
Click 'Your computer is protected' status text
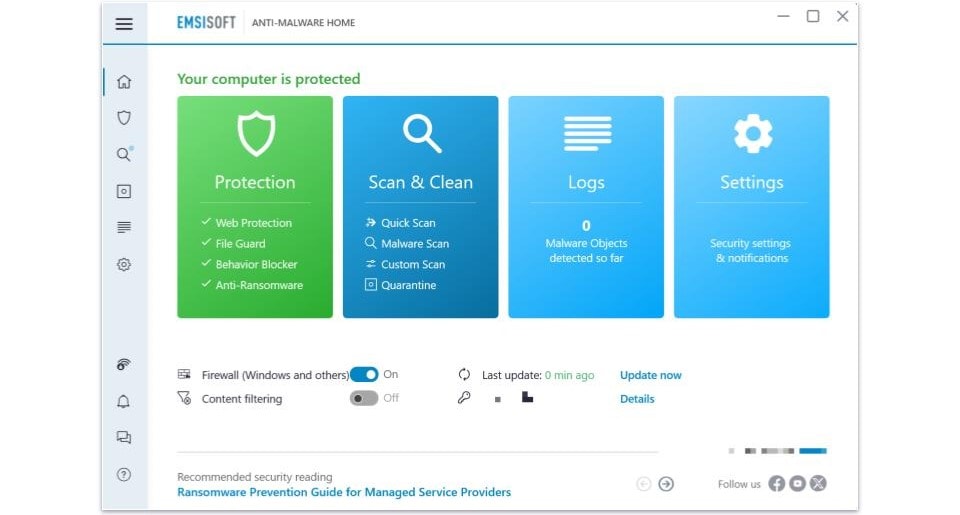click(268, 79)
